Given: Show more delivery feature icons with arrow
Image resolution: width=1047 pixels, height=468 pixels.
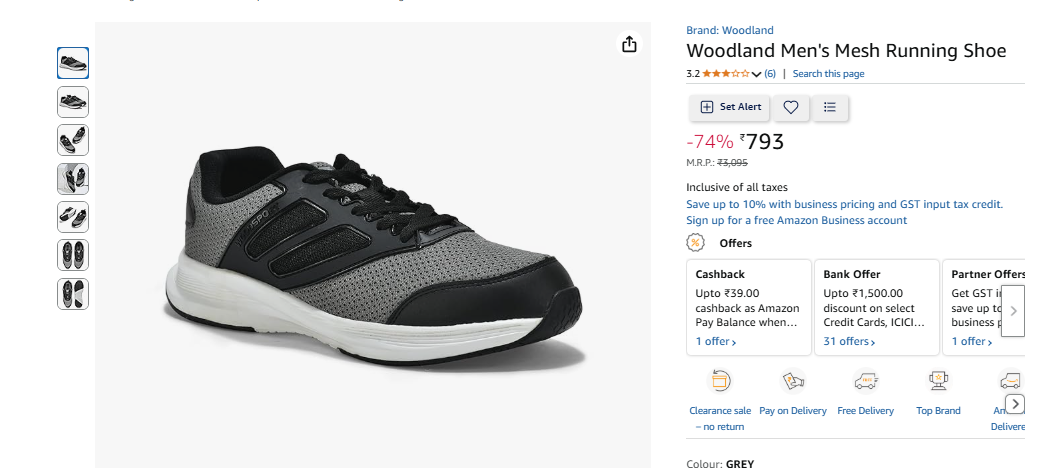Looking at the screenshot, I should tap(1015, 404).
